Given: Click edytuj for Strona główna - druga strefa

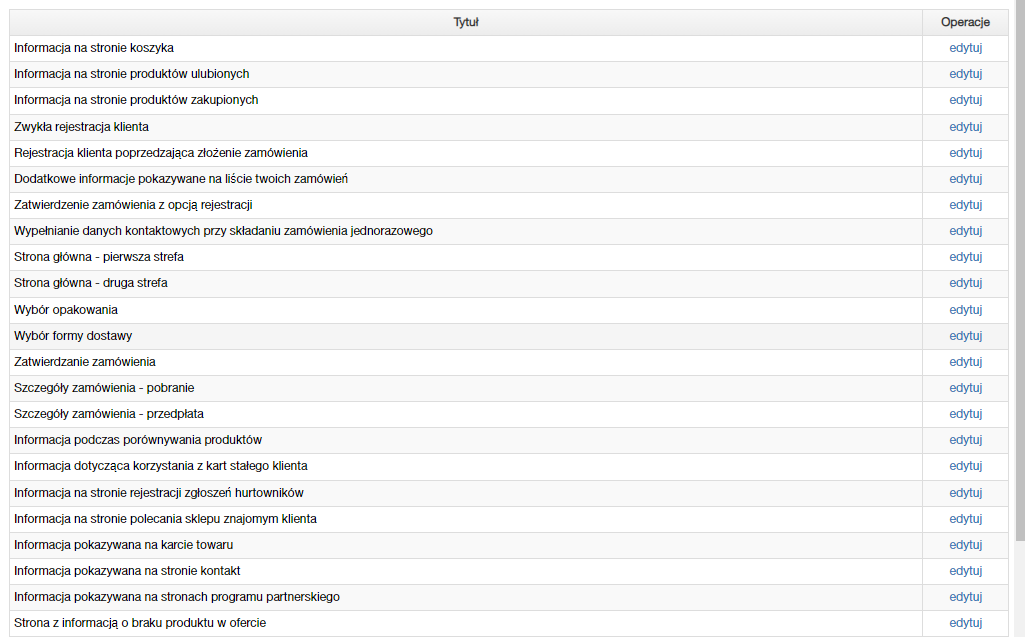Looking at the screenshot, I should coord(966,283).
